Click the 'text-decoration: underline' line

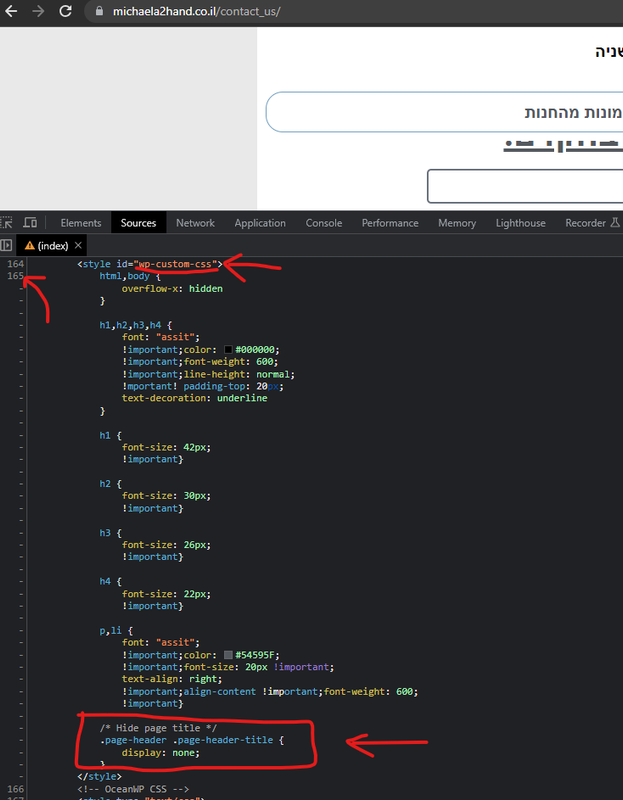click(x=194, y=398)
